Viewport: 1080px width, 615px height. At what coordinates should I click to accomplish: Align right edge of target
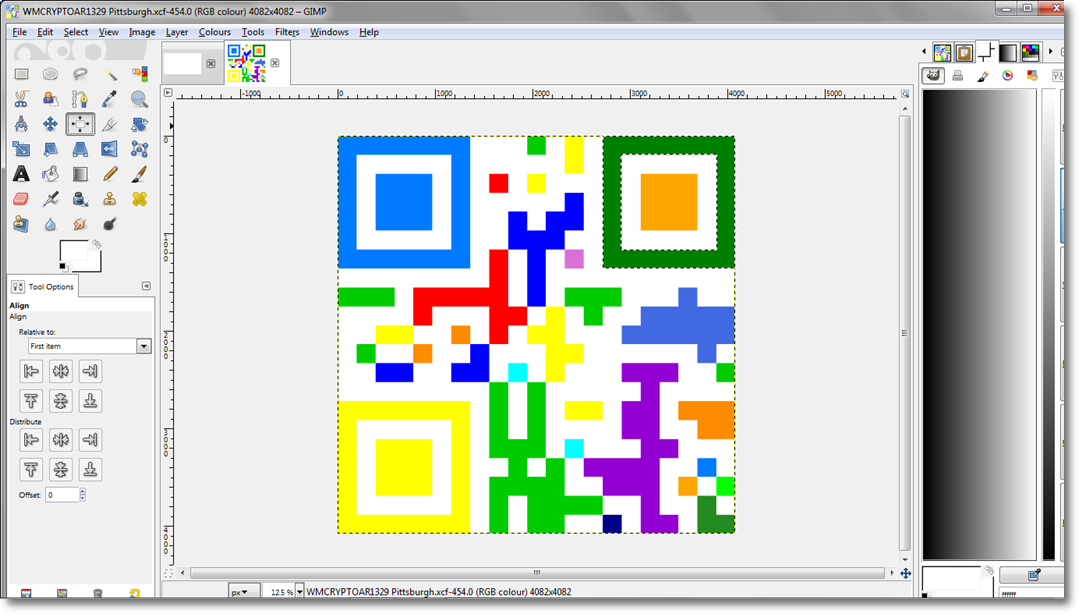(90, 371)
